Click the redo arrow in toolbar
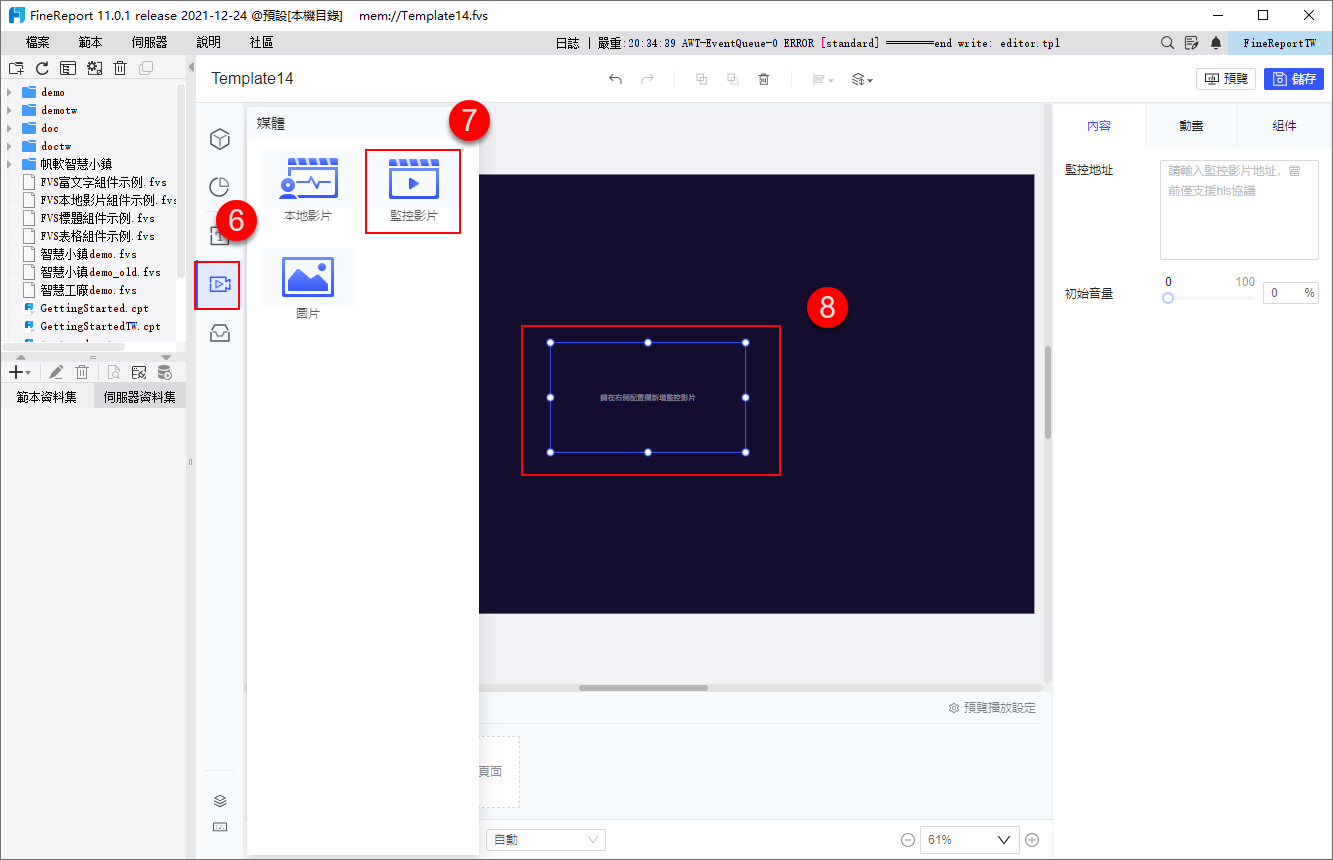This screenshot has height=860, width=1333. click(647, 79)
